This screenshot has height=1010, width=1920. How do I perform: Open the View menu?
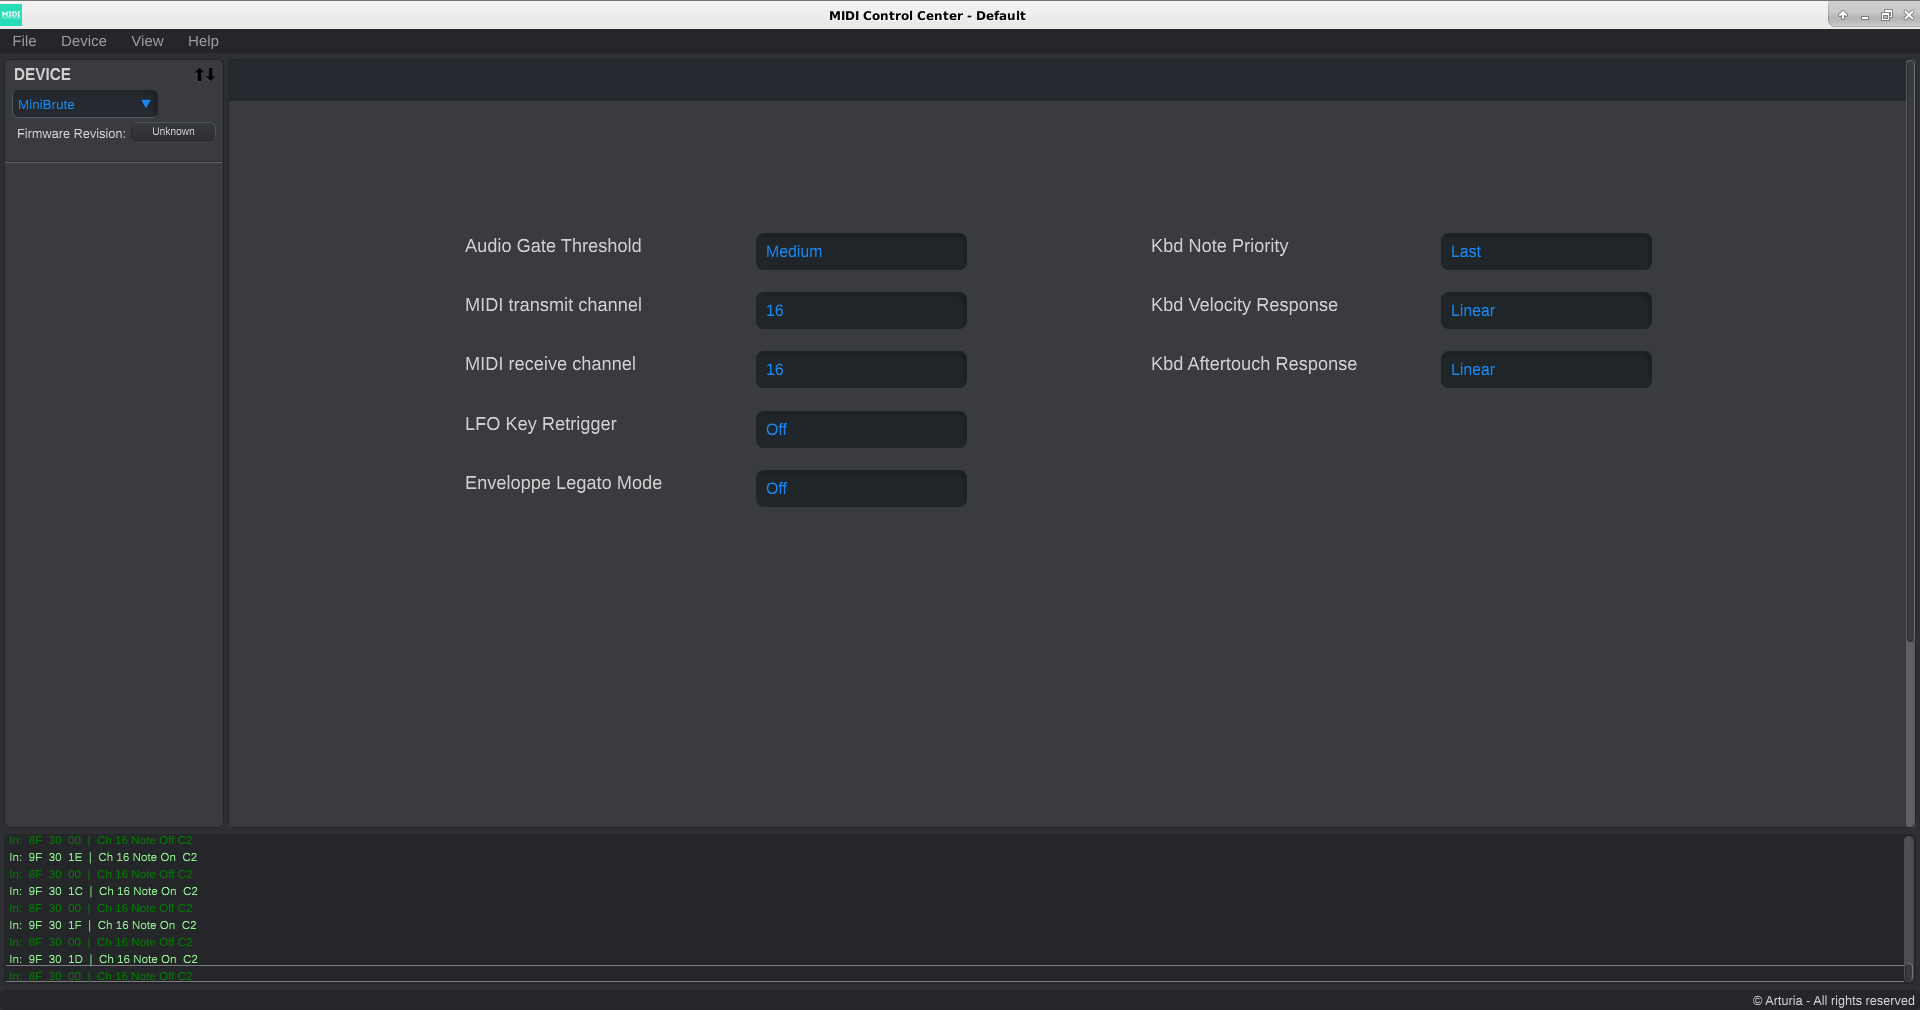pos(147,41)
